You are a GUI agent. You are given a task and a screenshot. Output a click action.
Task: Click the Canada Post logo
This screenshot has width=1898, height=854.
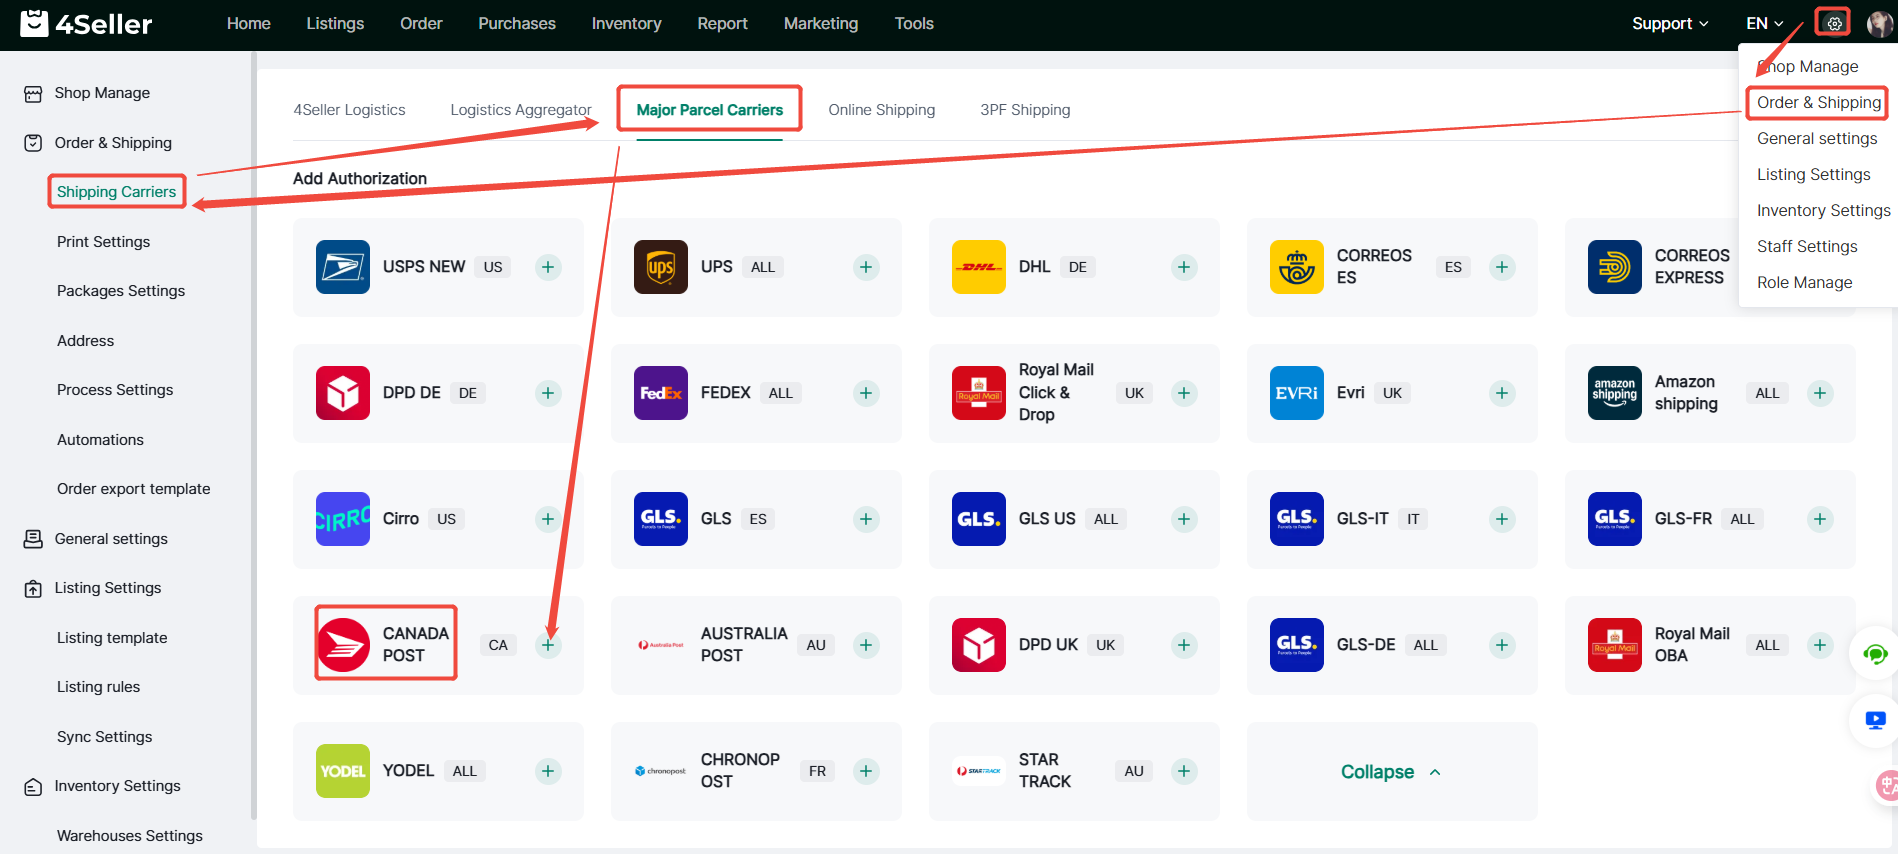click(x=343, y=645)
